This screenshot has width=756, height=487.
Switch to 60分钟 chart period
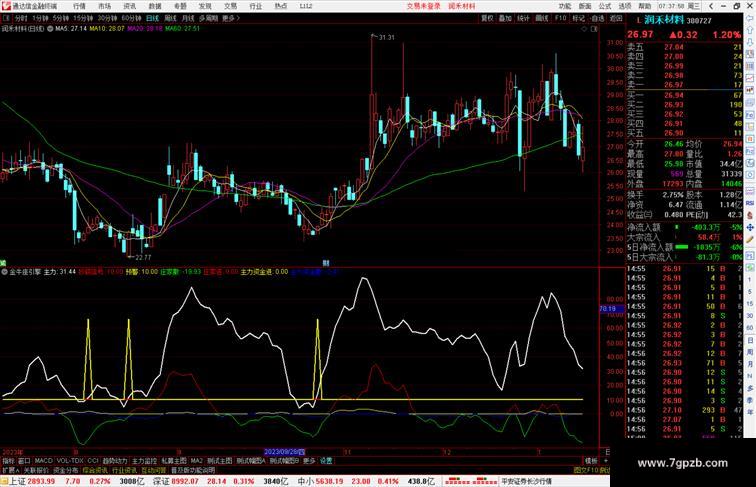131,18
